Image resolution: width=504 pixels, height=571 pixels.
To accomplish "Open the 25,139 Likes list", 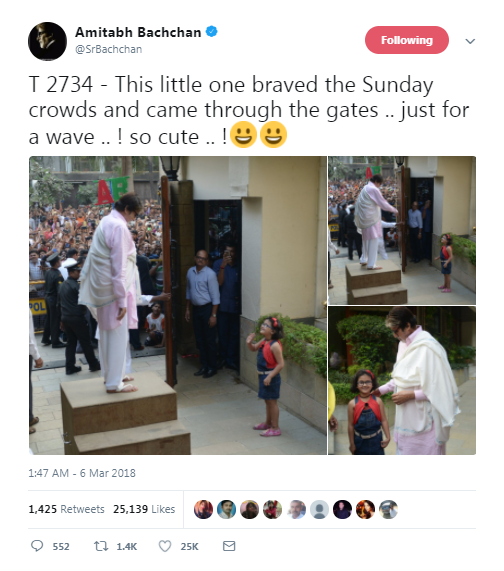I will (x=144, y=509).
